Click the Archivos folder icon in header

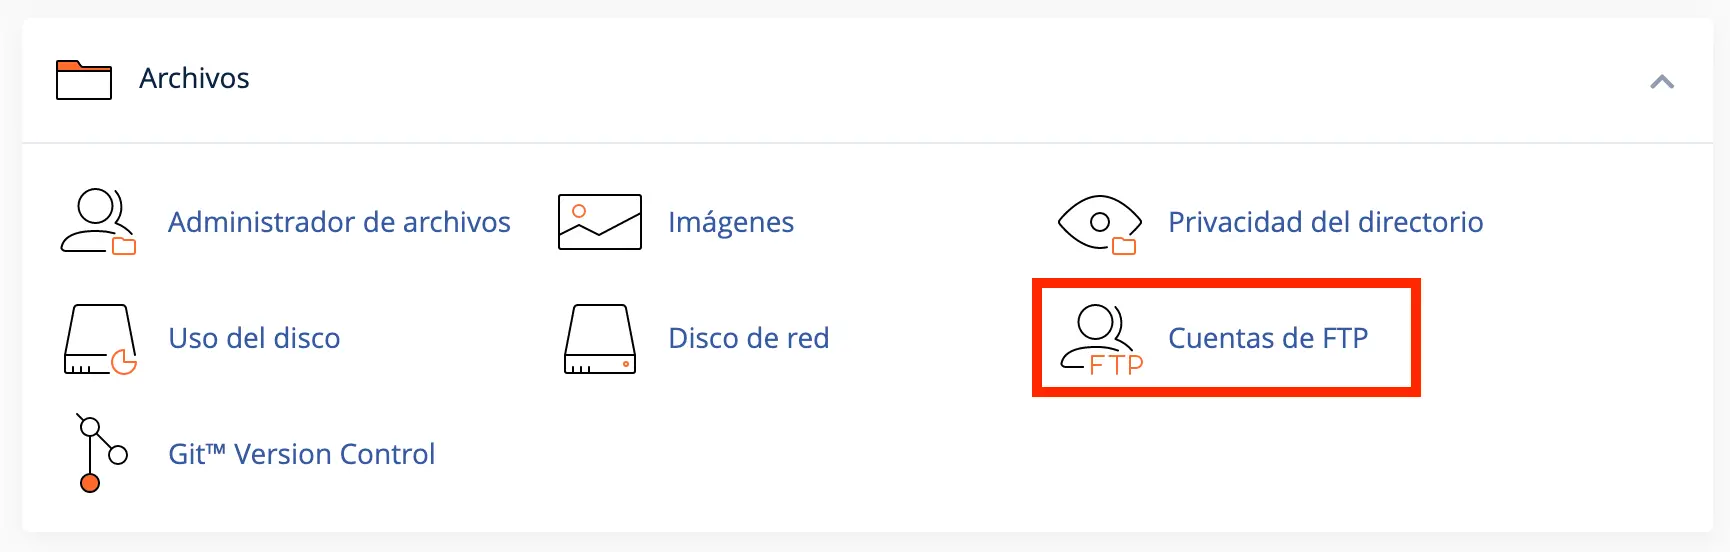click(84, 80)
